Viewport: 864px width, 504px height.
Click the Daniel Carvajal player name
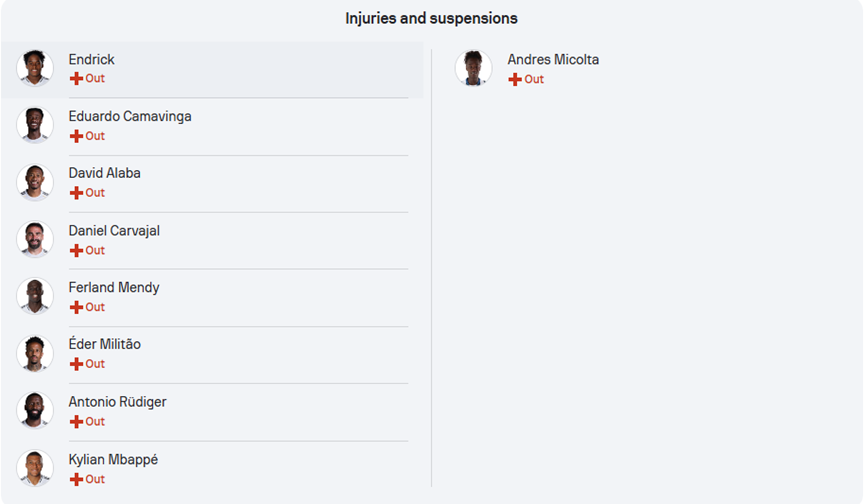pyautogui.click(x=114, y=230)
